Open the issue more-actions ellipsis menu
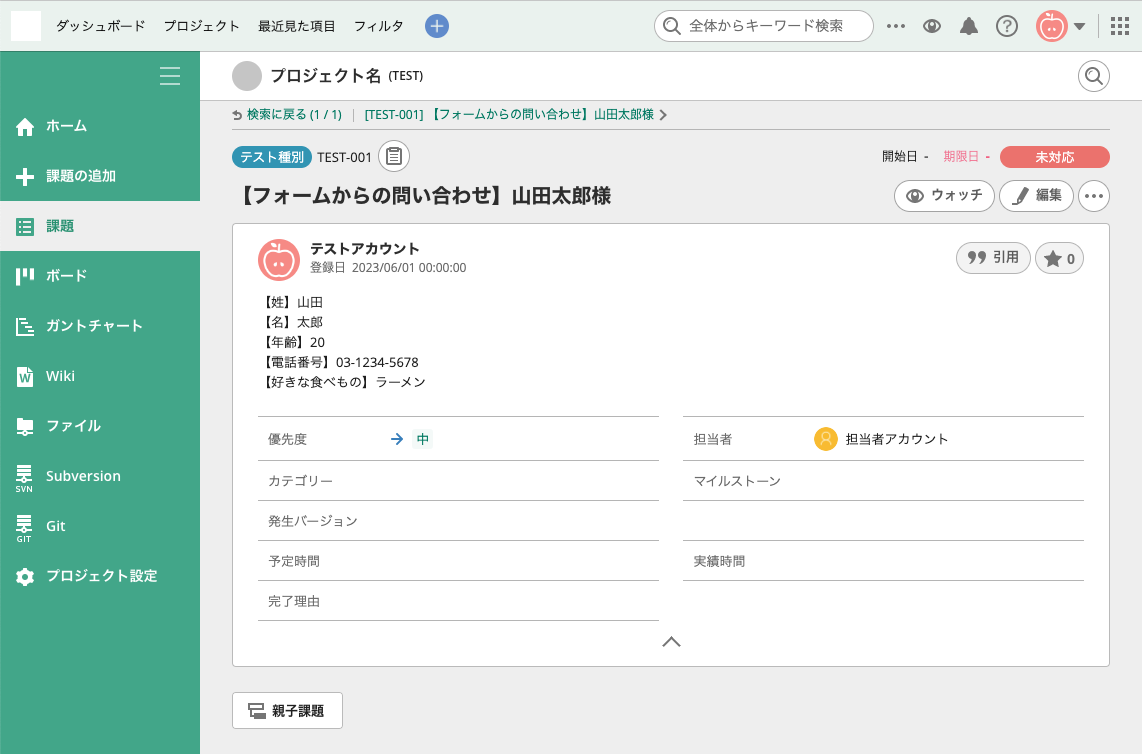 1094,196
